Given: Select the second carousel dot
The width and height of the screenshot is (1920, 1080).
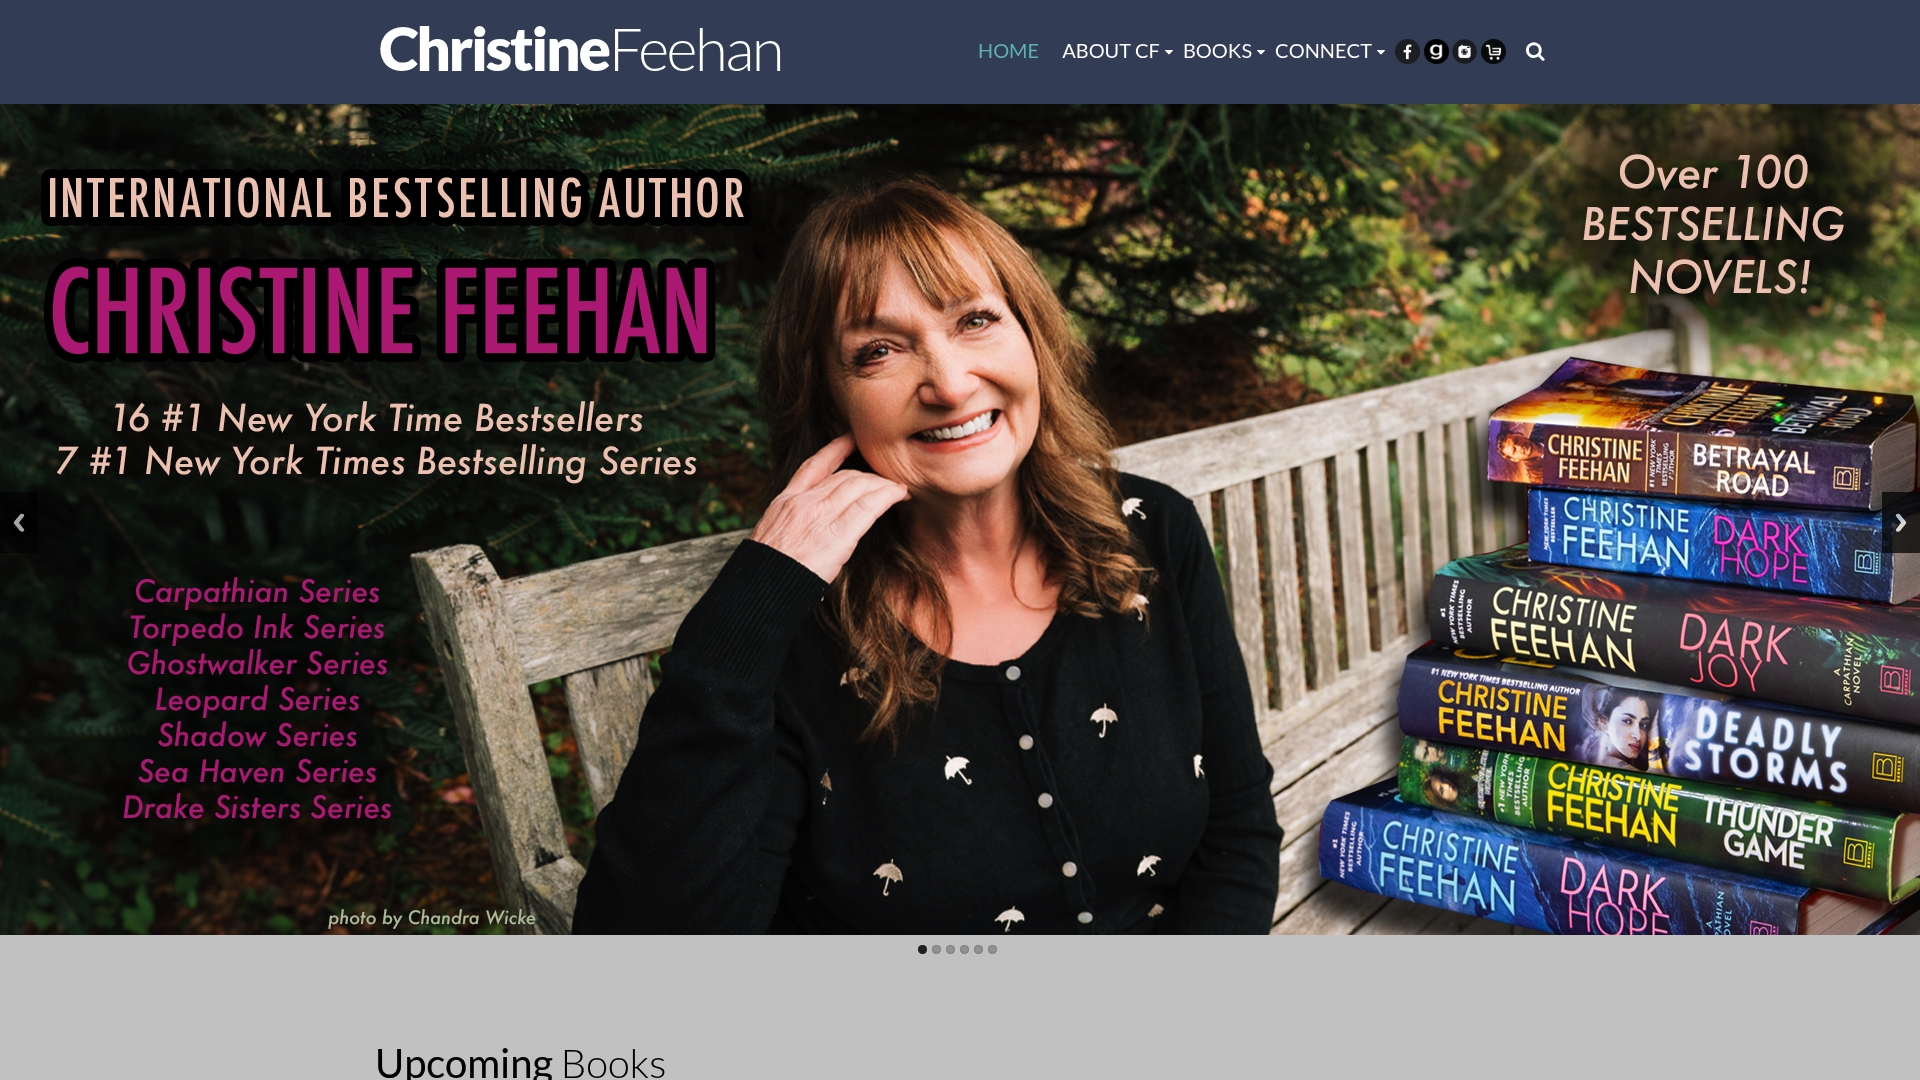Looking at the screenshot, I should tap(936, 949).
